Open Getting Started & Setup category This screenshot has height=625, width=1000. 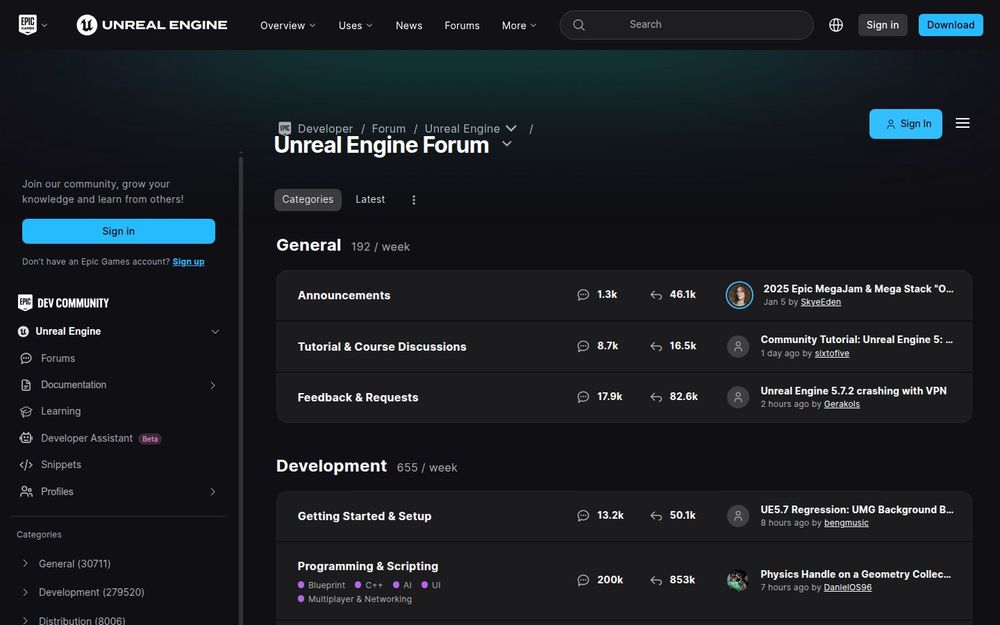coord(364,516)
